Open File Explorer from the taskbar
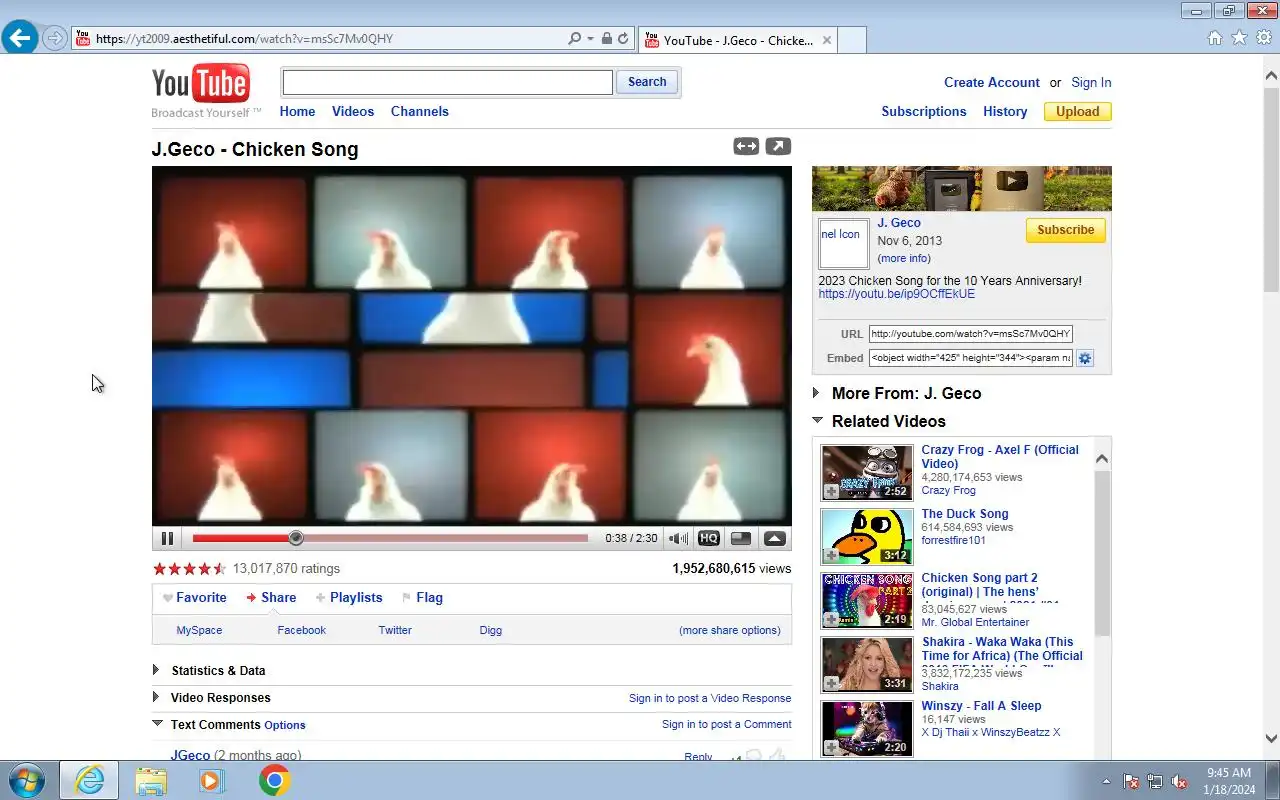The height and width of the screenshot is (800, 1280). [x=151, y=780]
